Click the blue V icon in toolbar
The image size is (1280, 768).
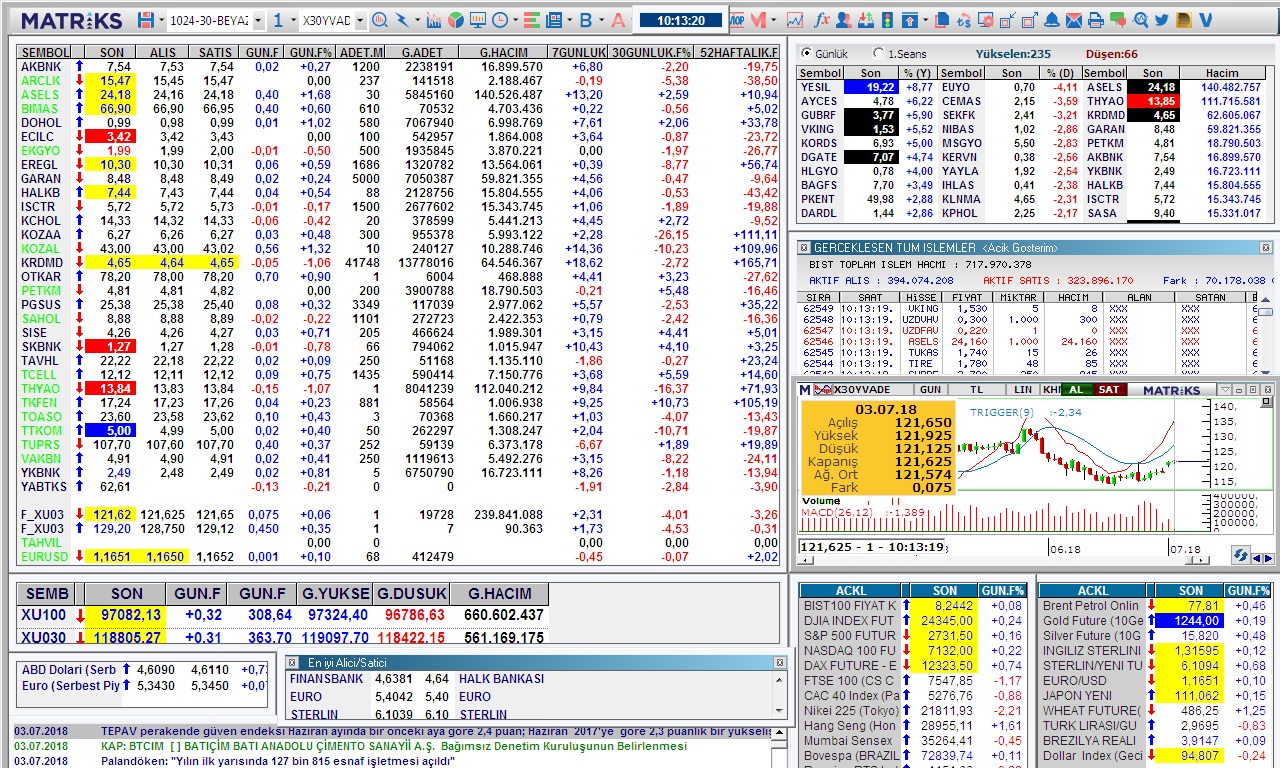[x=1205, y=20]
